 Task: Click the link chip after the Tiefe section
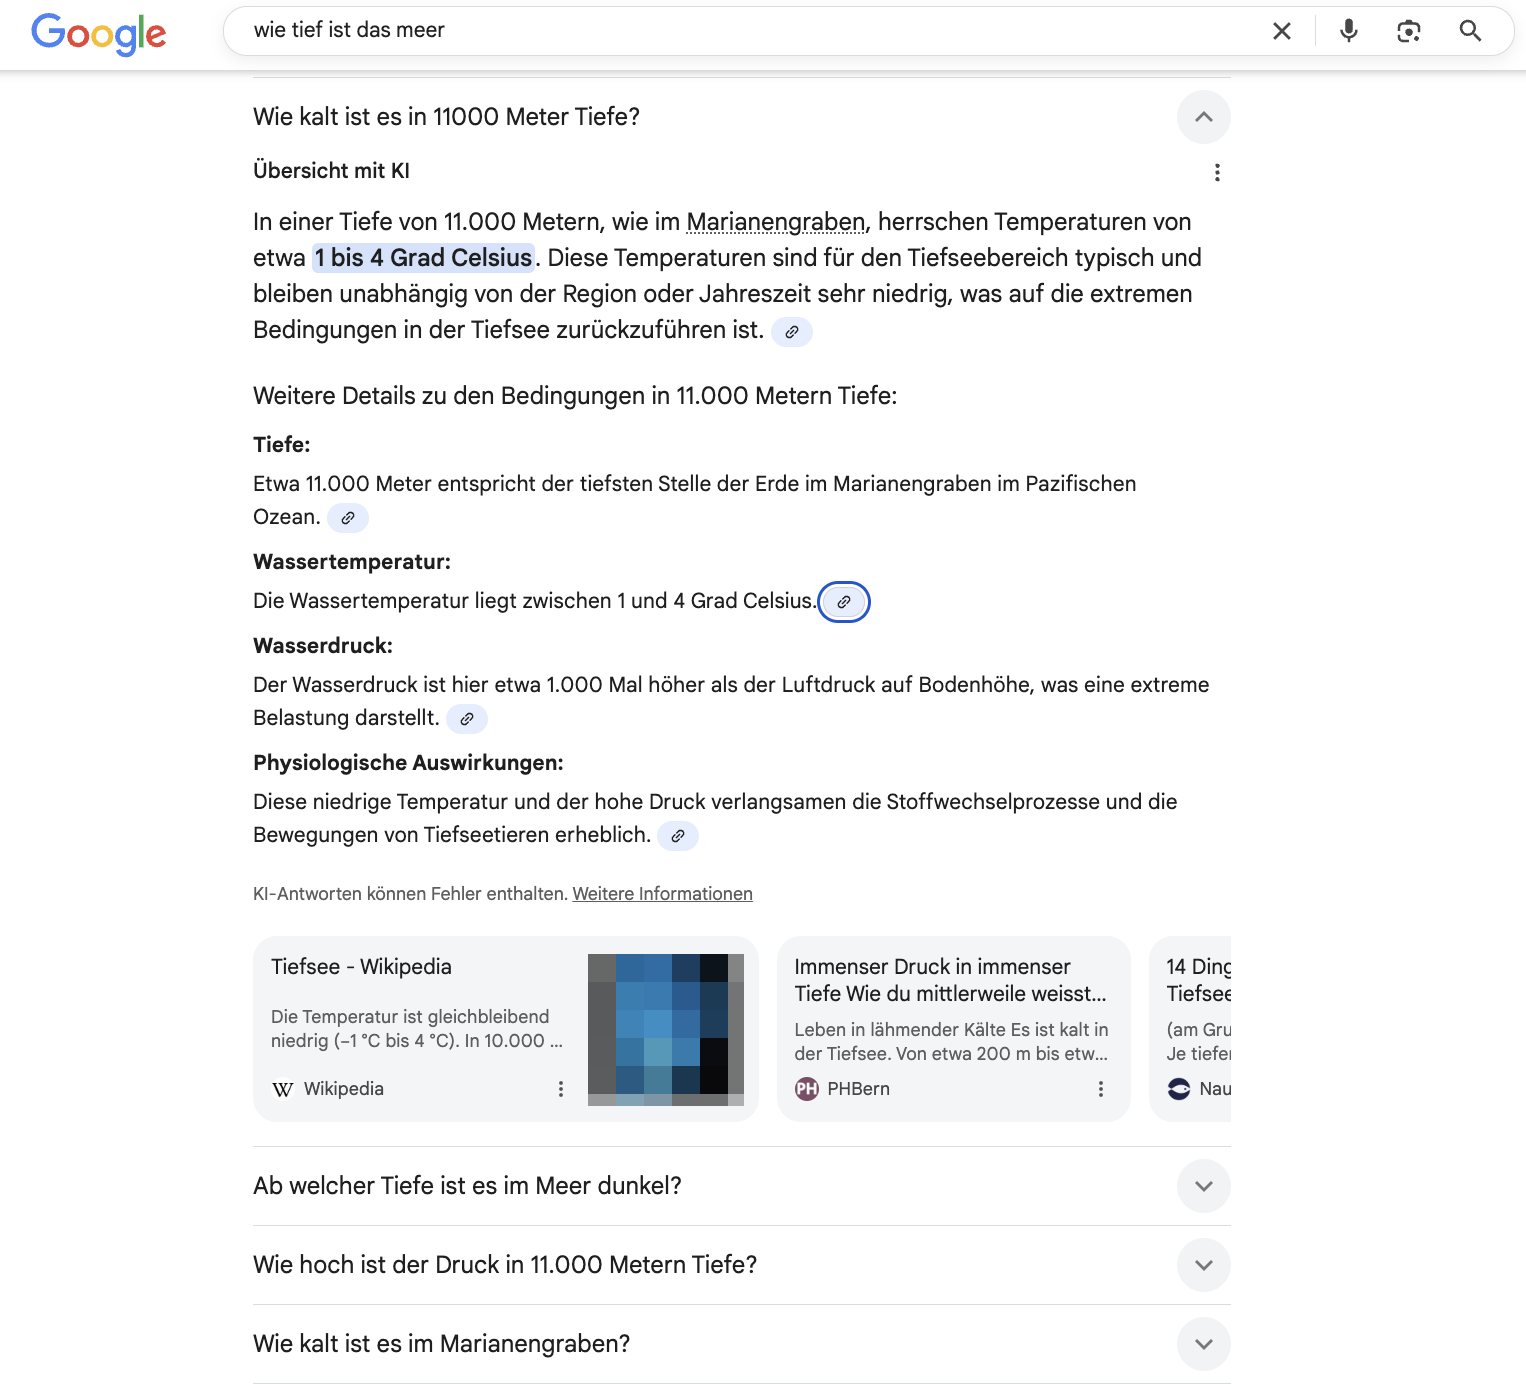pyautogui.click(x=348, y=518)
